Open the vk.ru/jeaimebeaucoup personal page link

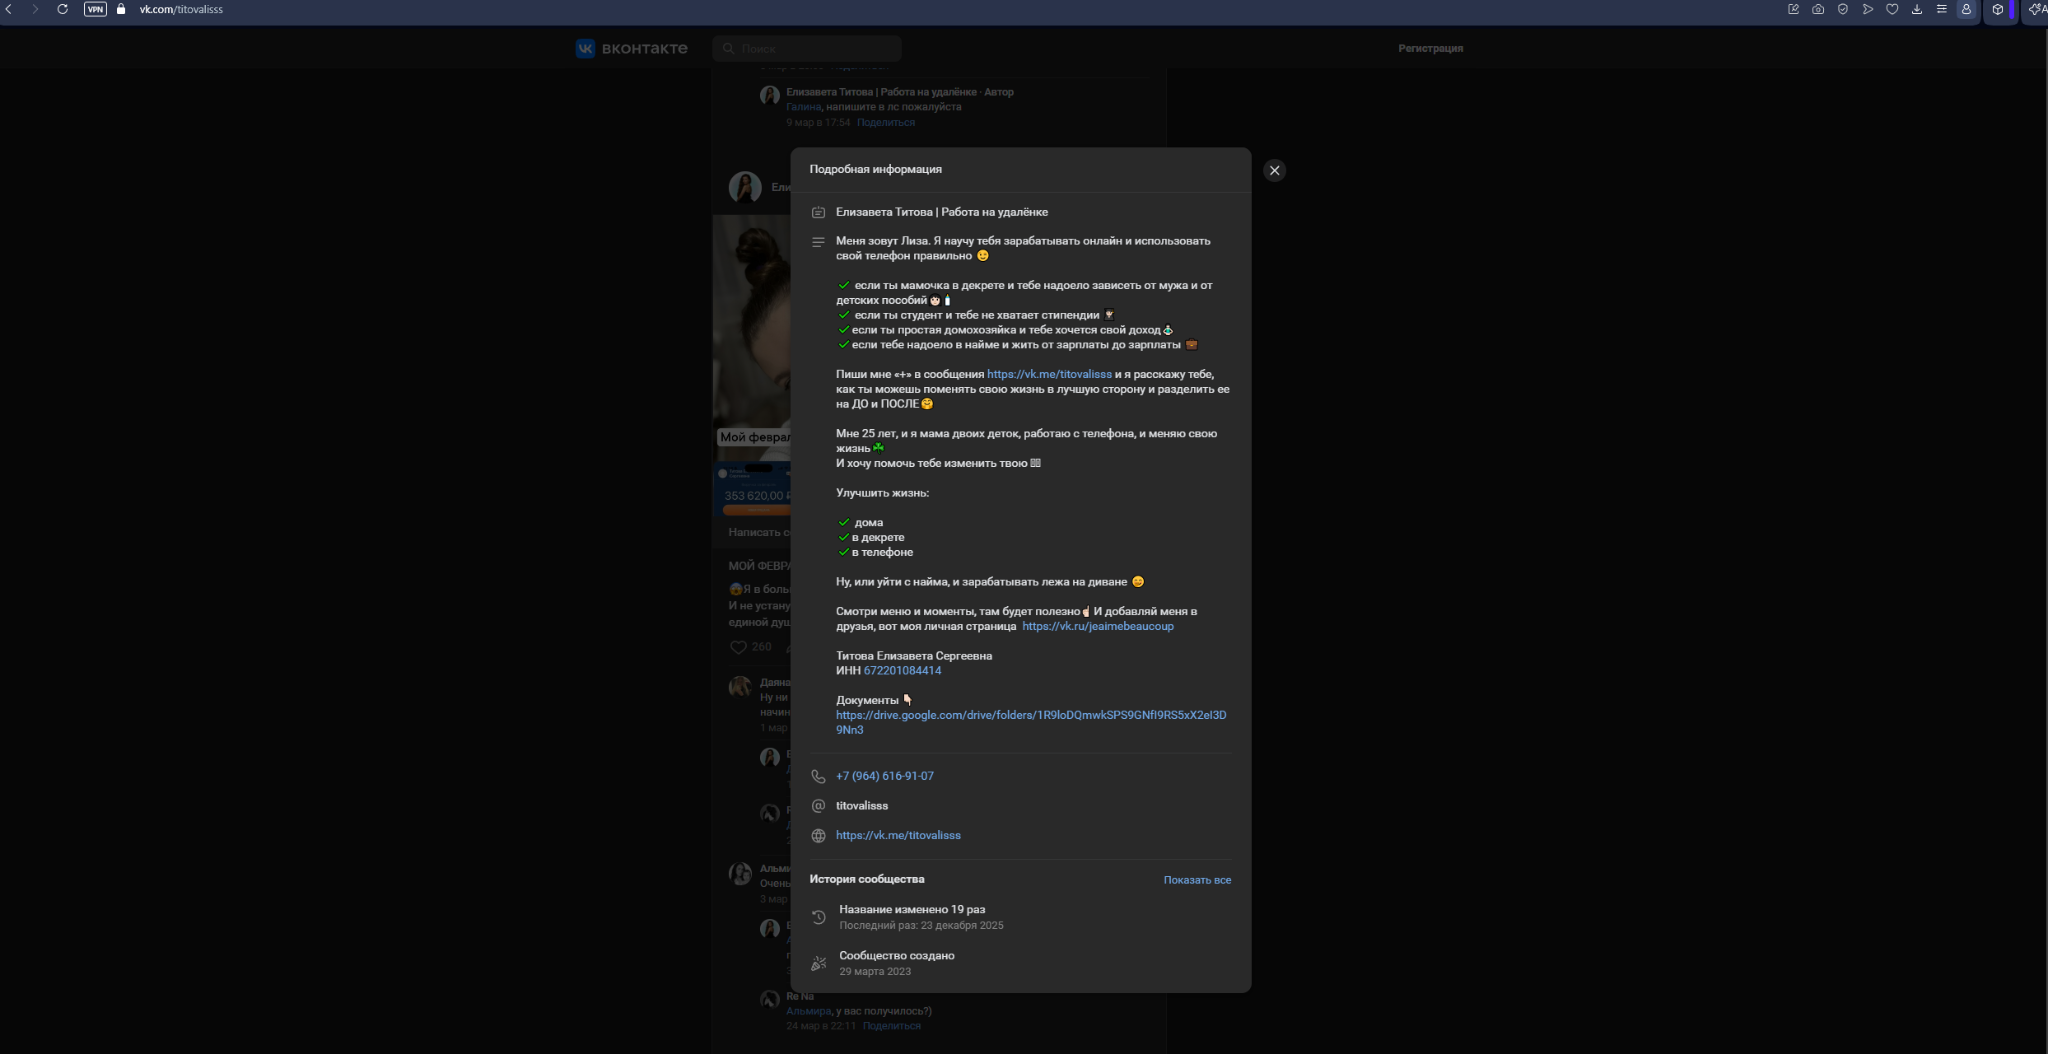1097,626
